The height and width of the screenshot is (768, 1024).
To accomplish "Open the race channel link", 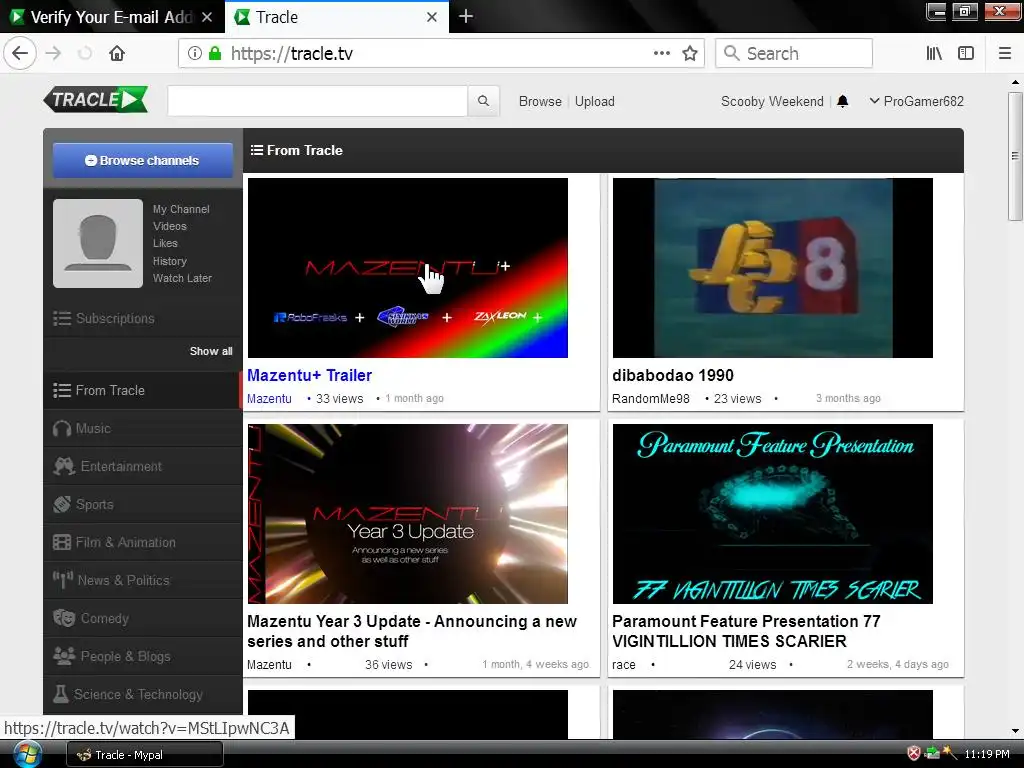I will (x=624, y=665).
